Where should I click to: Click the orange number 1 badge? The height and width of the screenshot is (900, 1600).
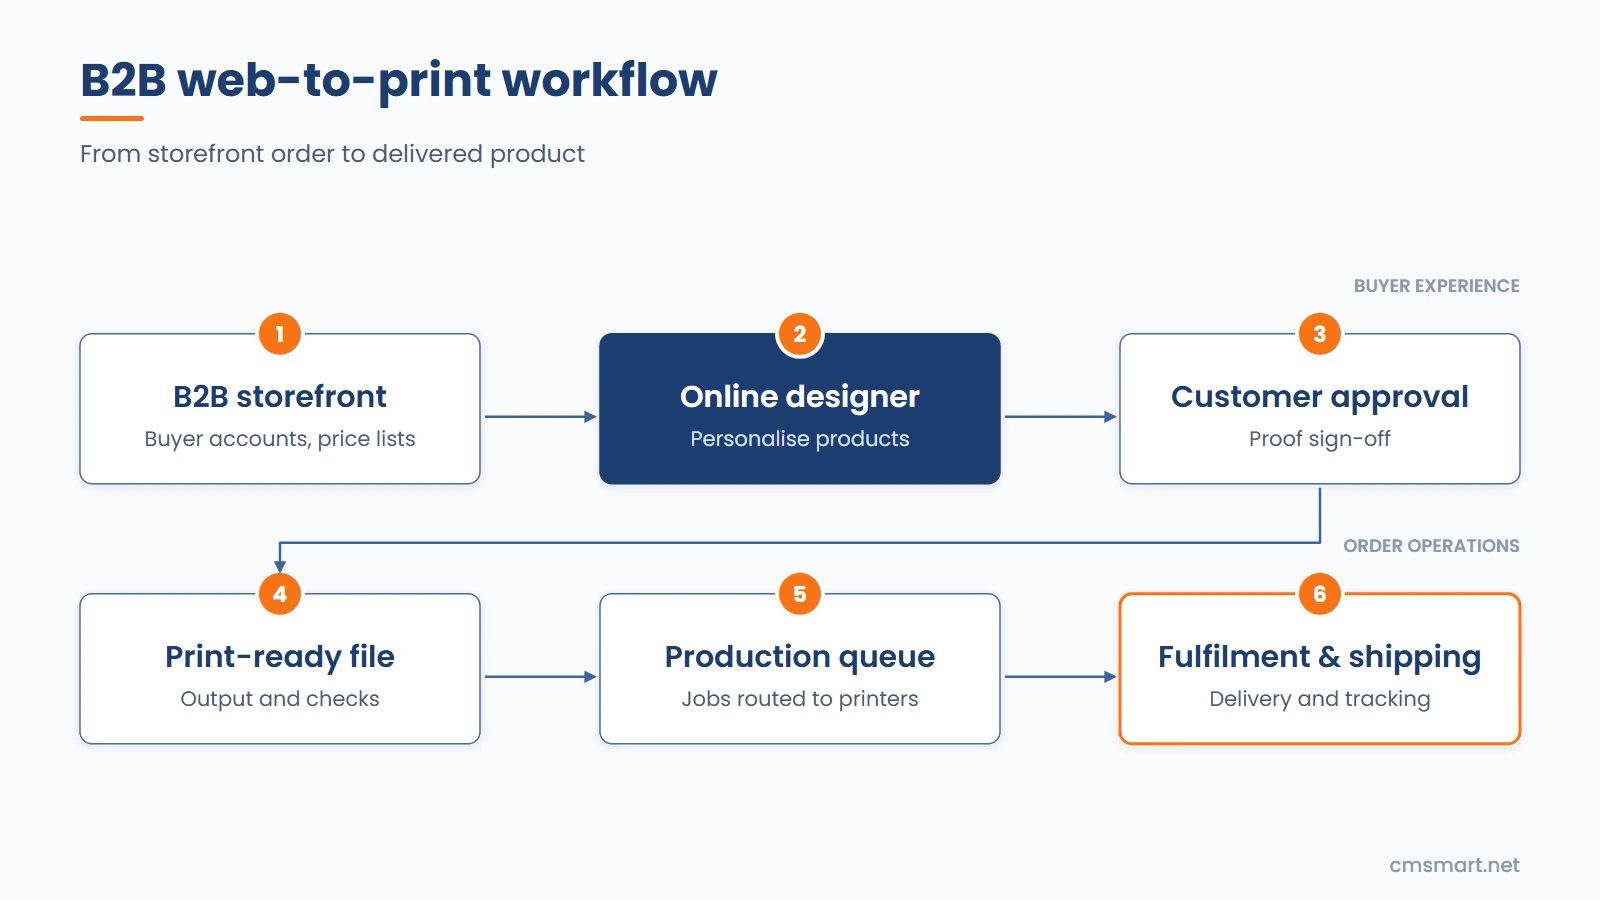[x=280, y=334]
